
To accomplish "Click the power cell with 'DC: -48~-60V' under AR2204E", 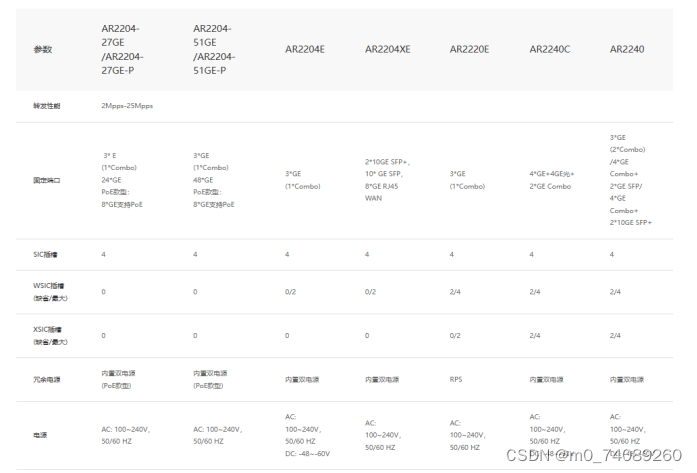I will coord(308,435).
